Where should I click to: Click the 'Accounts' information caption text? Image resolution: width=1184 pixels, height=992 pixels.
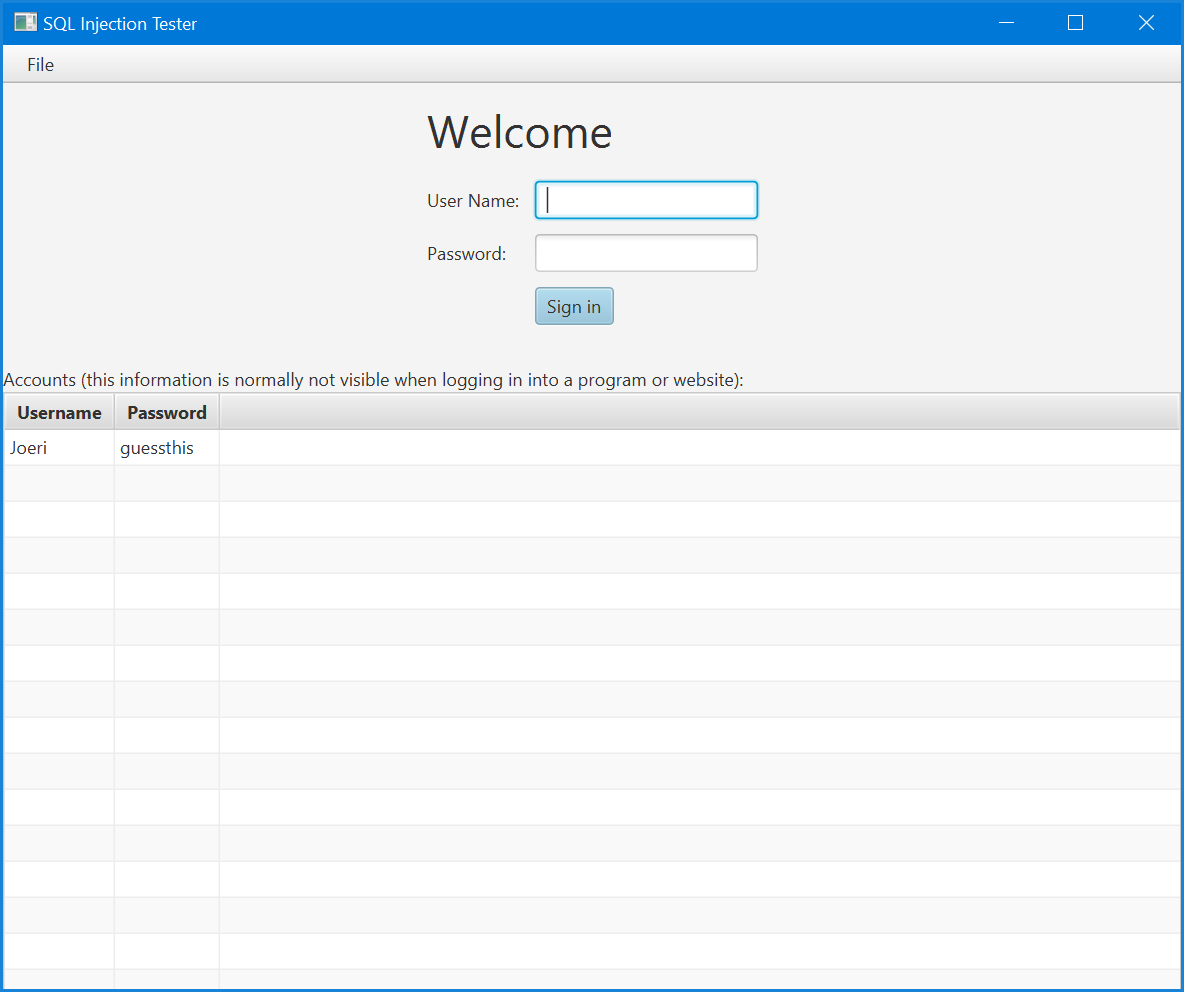pos(373,380)
